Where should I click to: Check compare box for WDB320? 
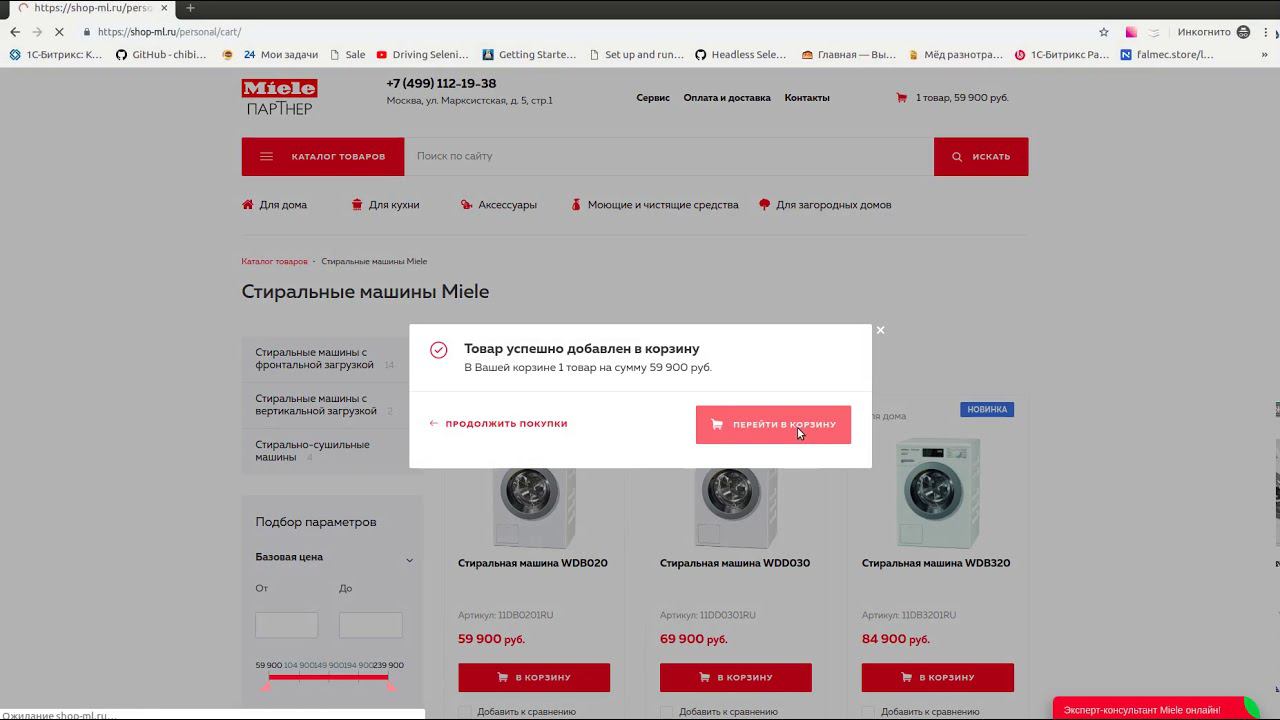[869, 712]
